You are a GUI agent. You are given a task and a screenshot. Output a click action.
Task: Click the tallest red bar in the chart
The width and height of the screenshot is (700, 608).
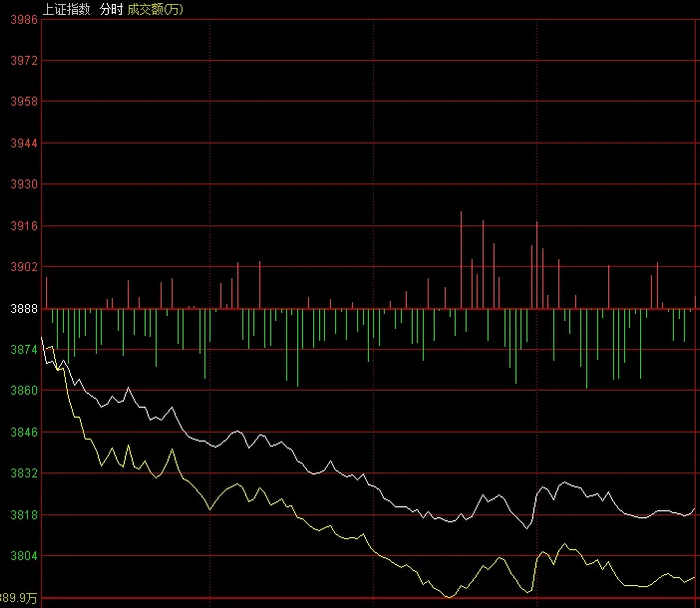[x=461, y=260]
